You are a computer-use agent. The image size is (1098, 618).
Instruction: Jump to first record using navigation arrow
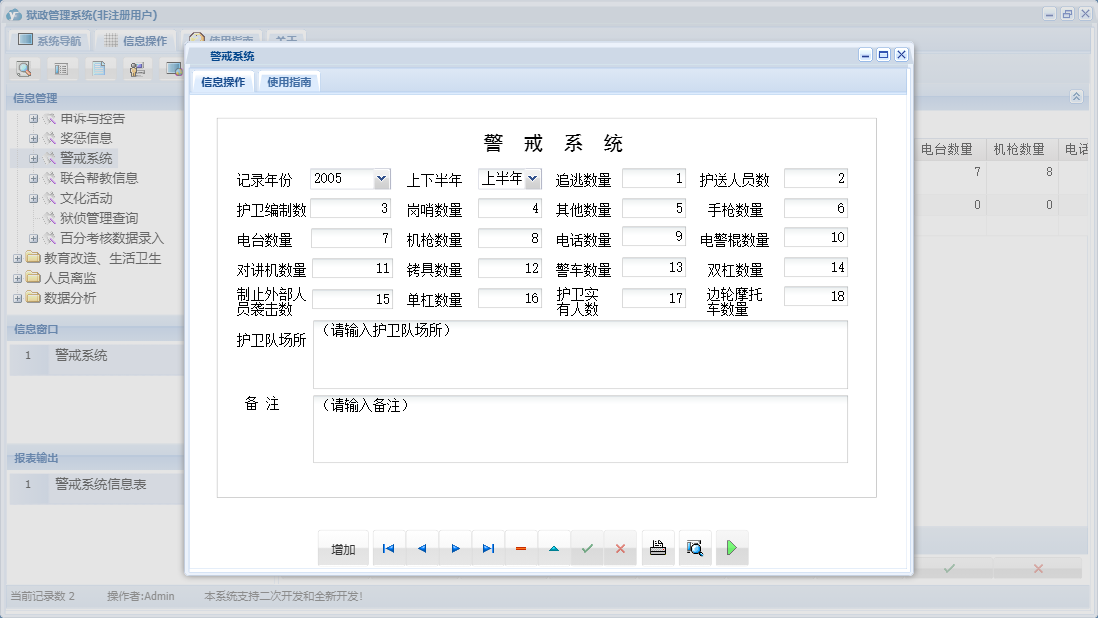(388, 548)
